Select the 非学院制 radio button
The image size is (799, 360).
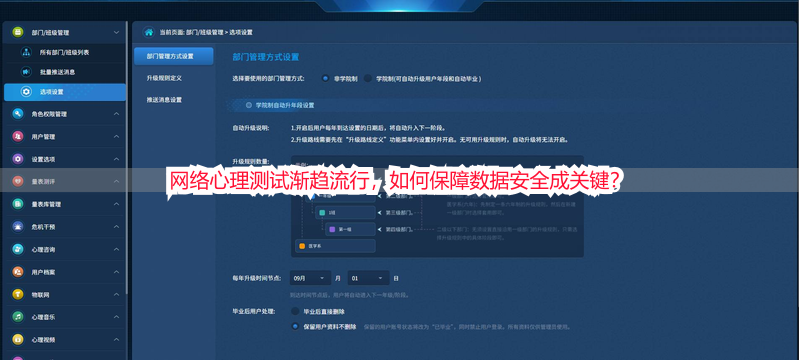click(325, 79)
